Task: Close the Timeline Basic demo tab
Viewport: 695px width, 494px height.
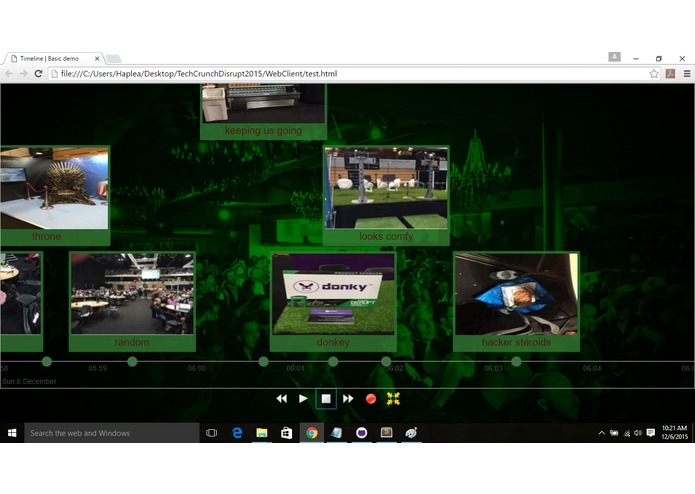Action: 97,58
